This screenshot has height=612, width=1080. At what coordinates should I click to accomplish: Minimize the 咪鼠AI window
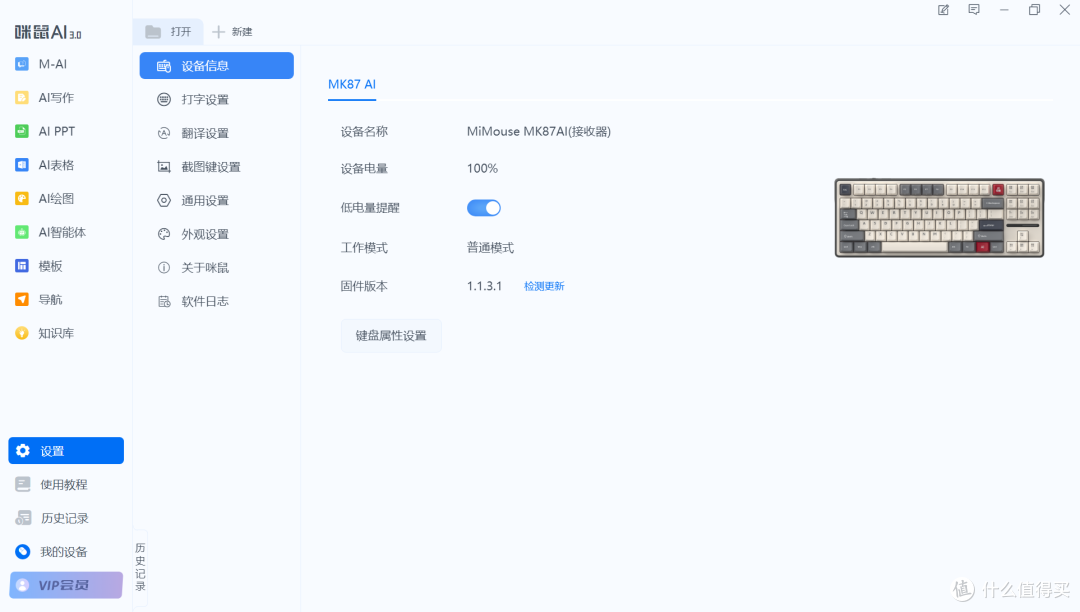click(x=1004, y=10)
